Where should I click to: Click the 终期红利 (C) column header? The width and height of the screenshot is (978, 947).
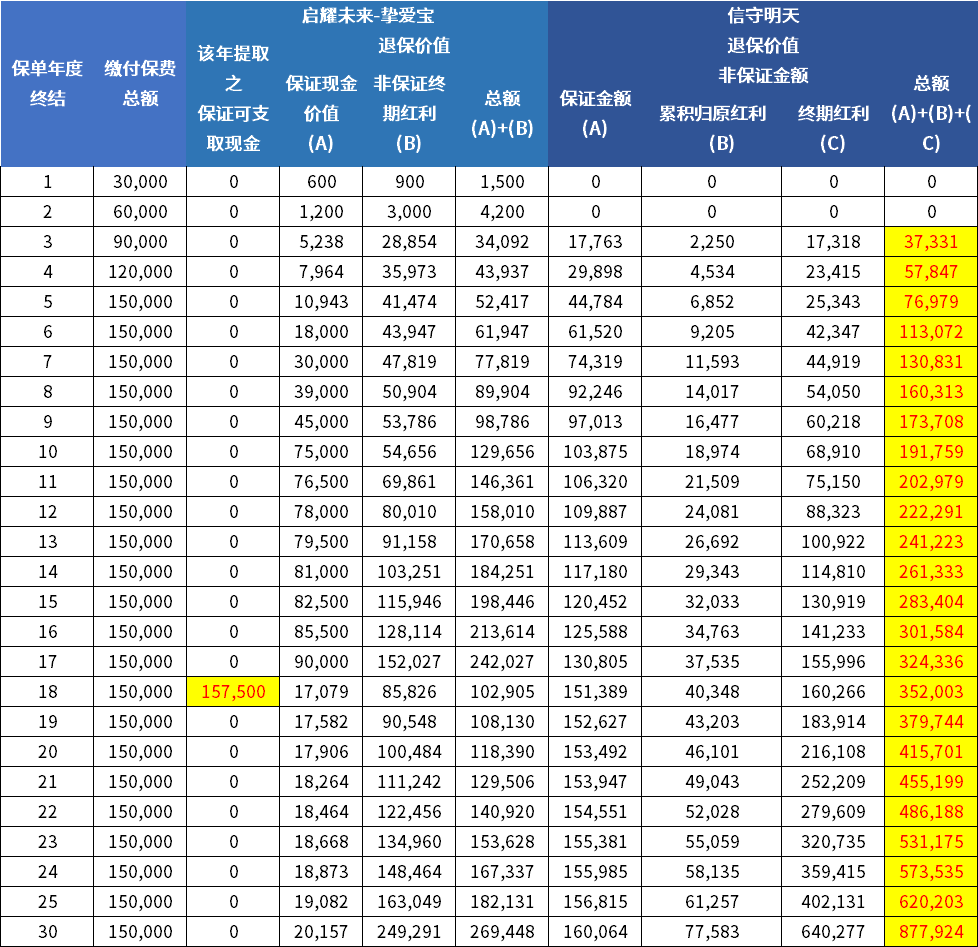(x=832, y=127)
